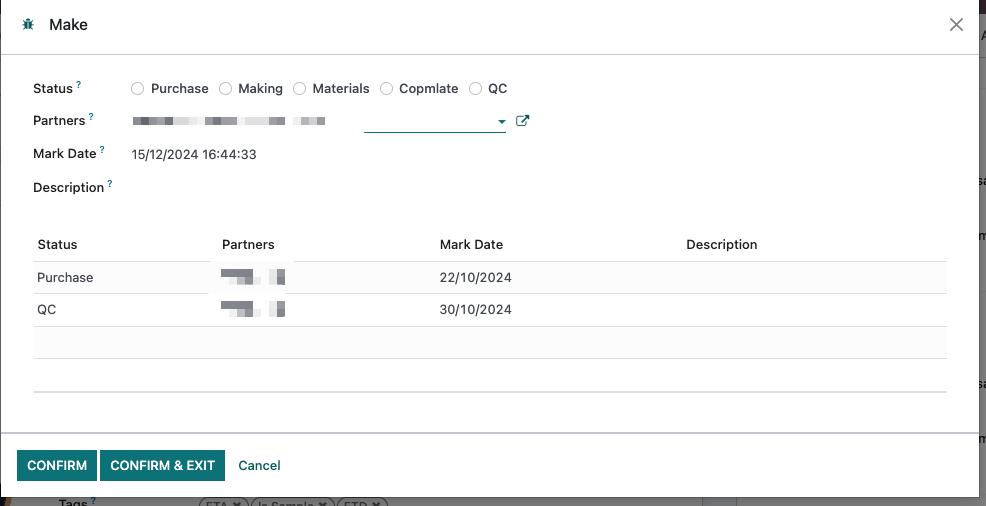Select the QC row status cell
The height and width of the screenshot is (506, 986).
[x=47, y=309]
